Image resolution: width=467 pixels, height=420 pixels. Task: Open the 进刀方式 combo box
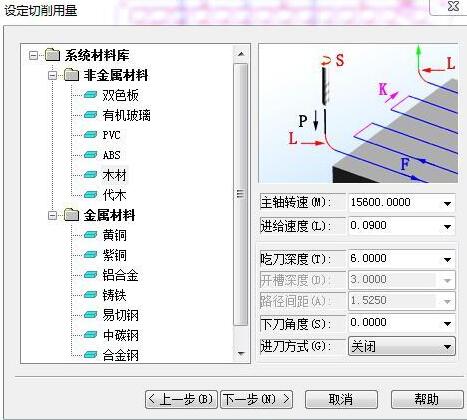402,346
